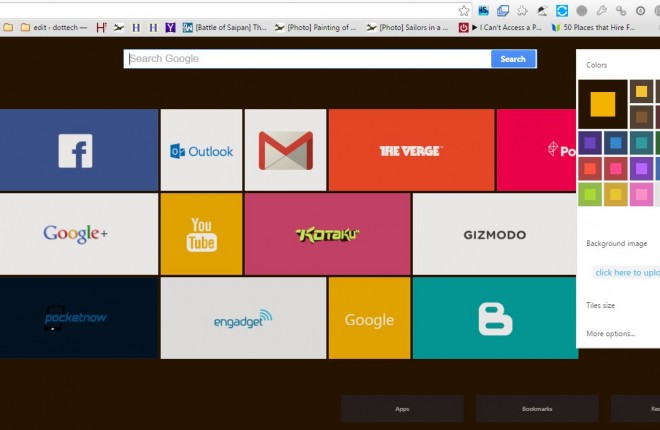Click the blue Search button
660x430 pixels.
pyautogui.click(x=513, y=59)
